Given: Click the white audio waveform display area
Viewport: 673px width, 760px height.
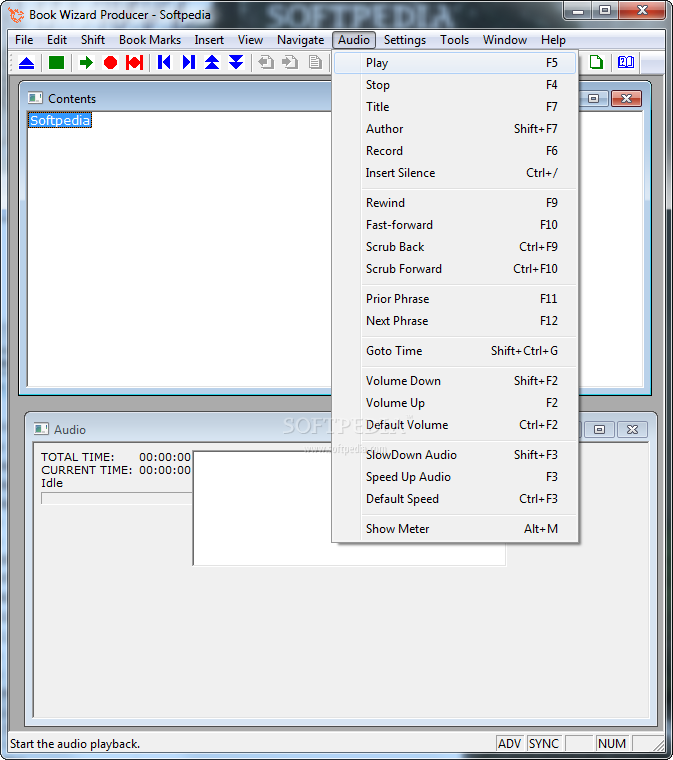Looking at the screenshot, I should point(349,508).
